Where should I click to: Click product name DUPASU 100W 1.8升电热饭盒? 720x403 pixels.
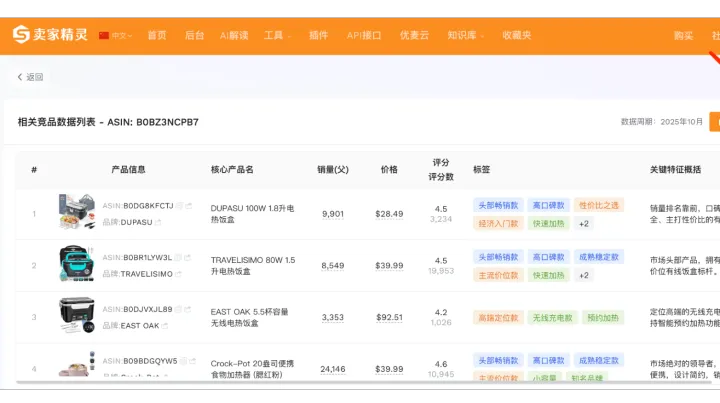[253, 214]
